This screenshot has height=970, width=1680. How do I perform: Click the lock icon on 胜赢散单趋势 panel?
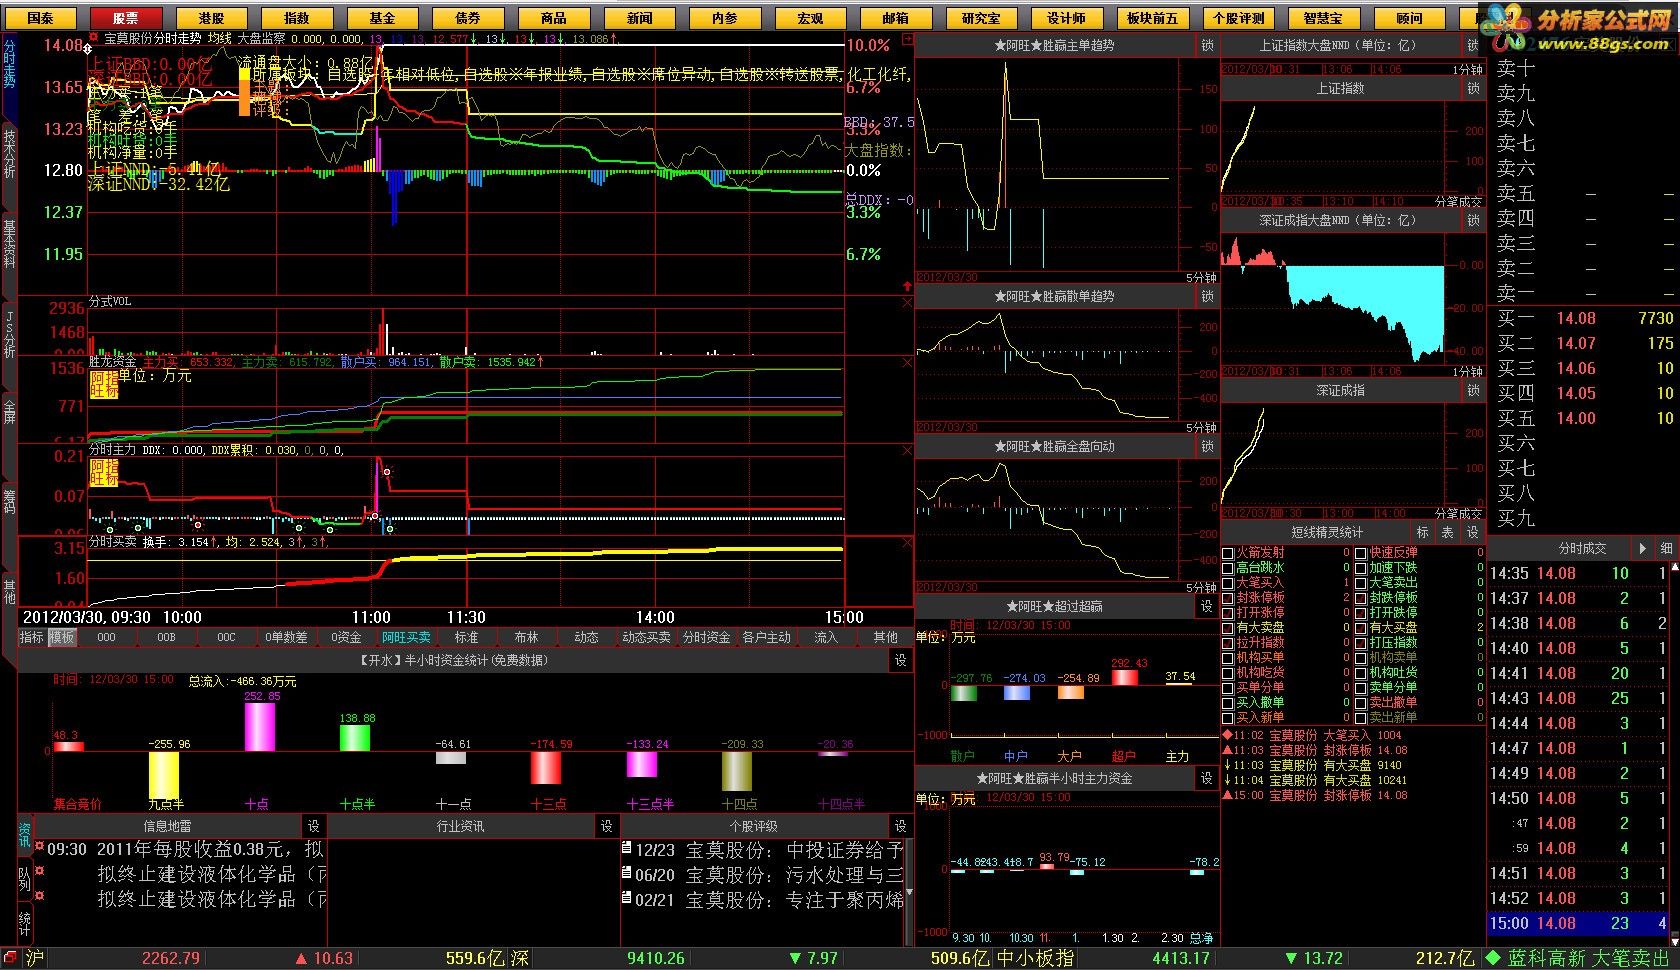pyautogui.click(x=1207, y=297)
